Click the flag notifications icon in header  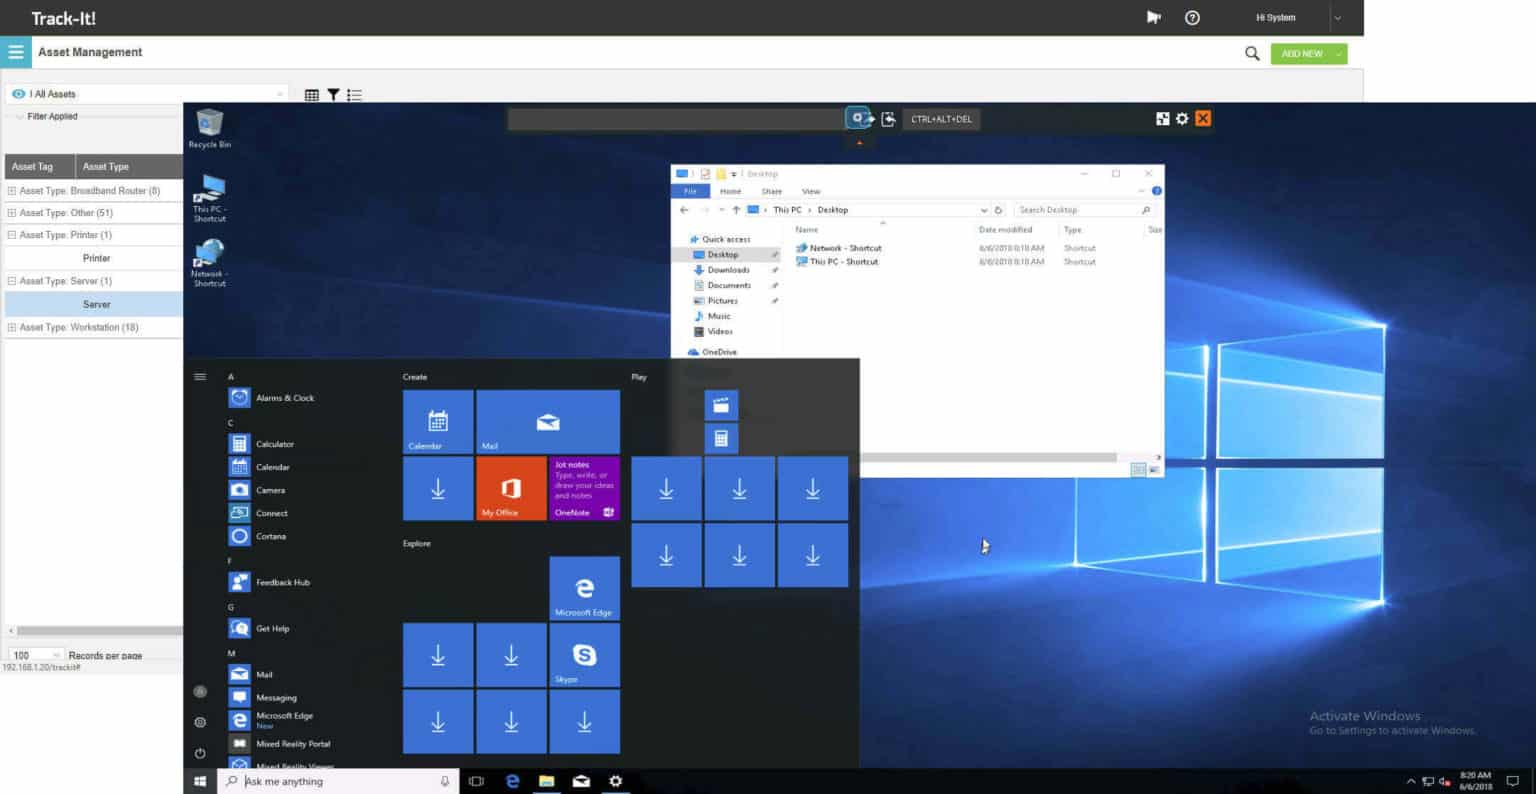(x=1154, y=17)
